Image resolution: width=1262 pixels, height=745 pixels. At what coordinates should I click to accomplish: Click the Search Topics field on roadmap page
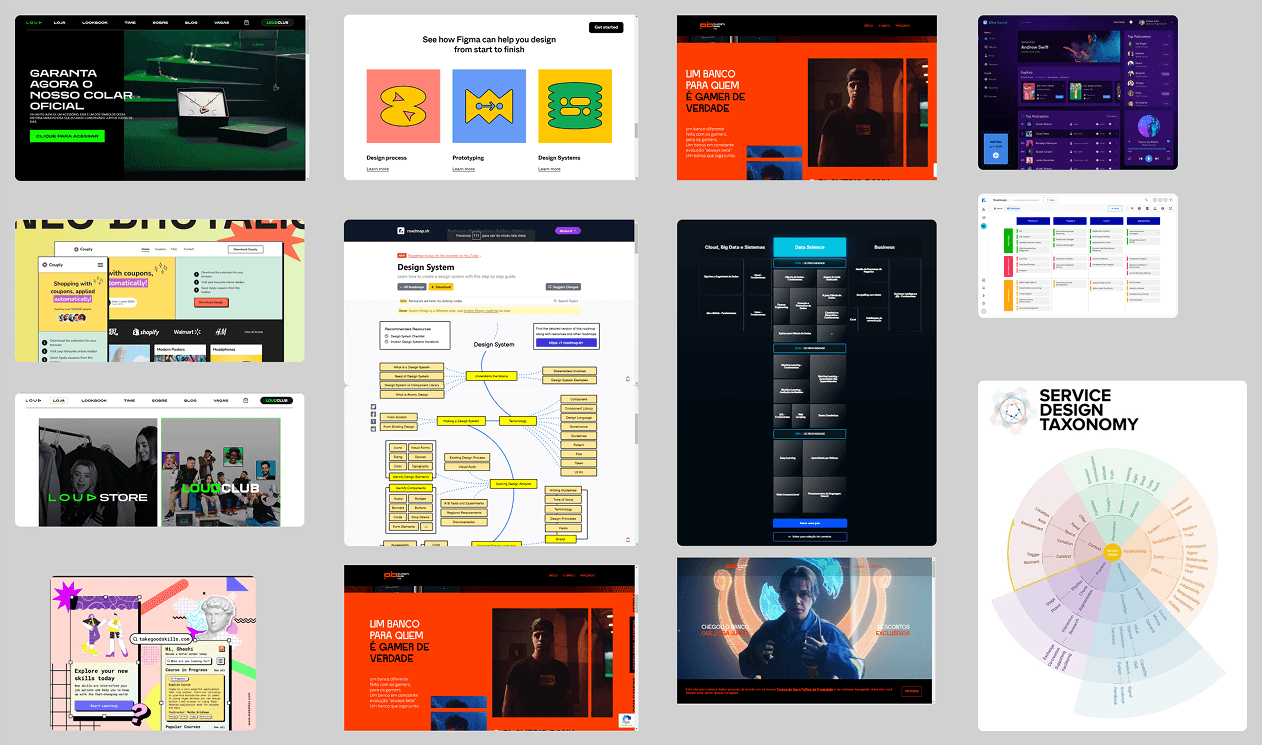pos(566,300)
